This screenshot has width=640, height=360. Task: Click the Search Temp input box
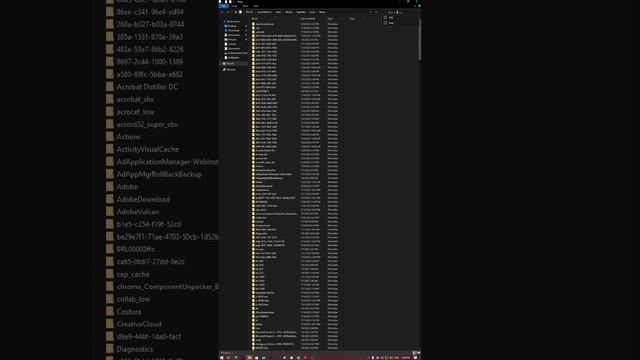pos(400,12)
